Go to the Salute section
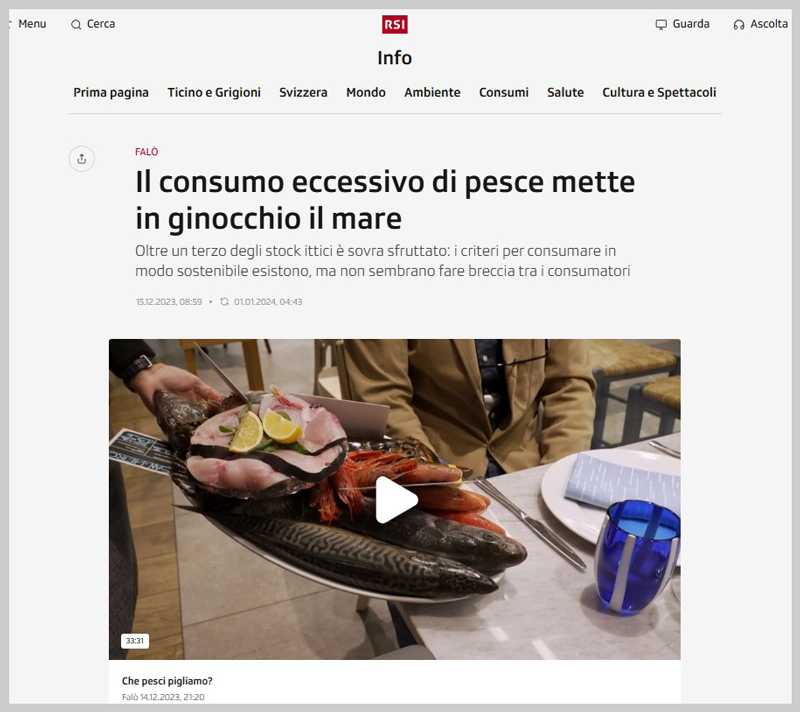Image resolution: width=800 pixels, height=712 pixels. click(x=565, y=92)
